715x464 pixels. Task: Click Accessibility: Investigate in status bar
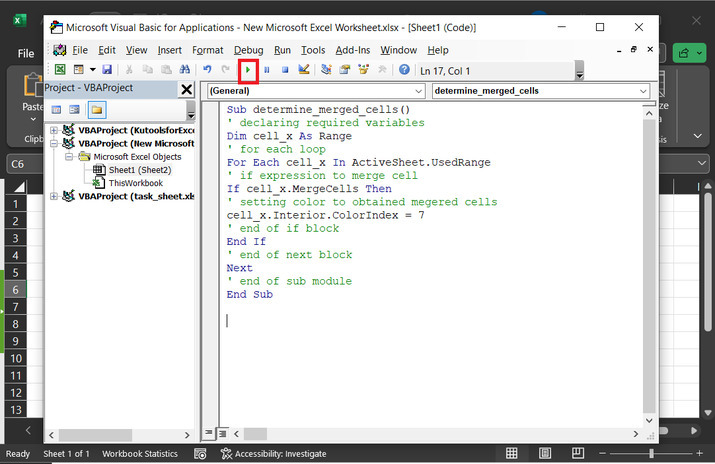click(x=273, y=453)
